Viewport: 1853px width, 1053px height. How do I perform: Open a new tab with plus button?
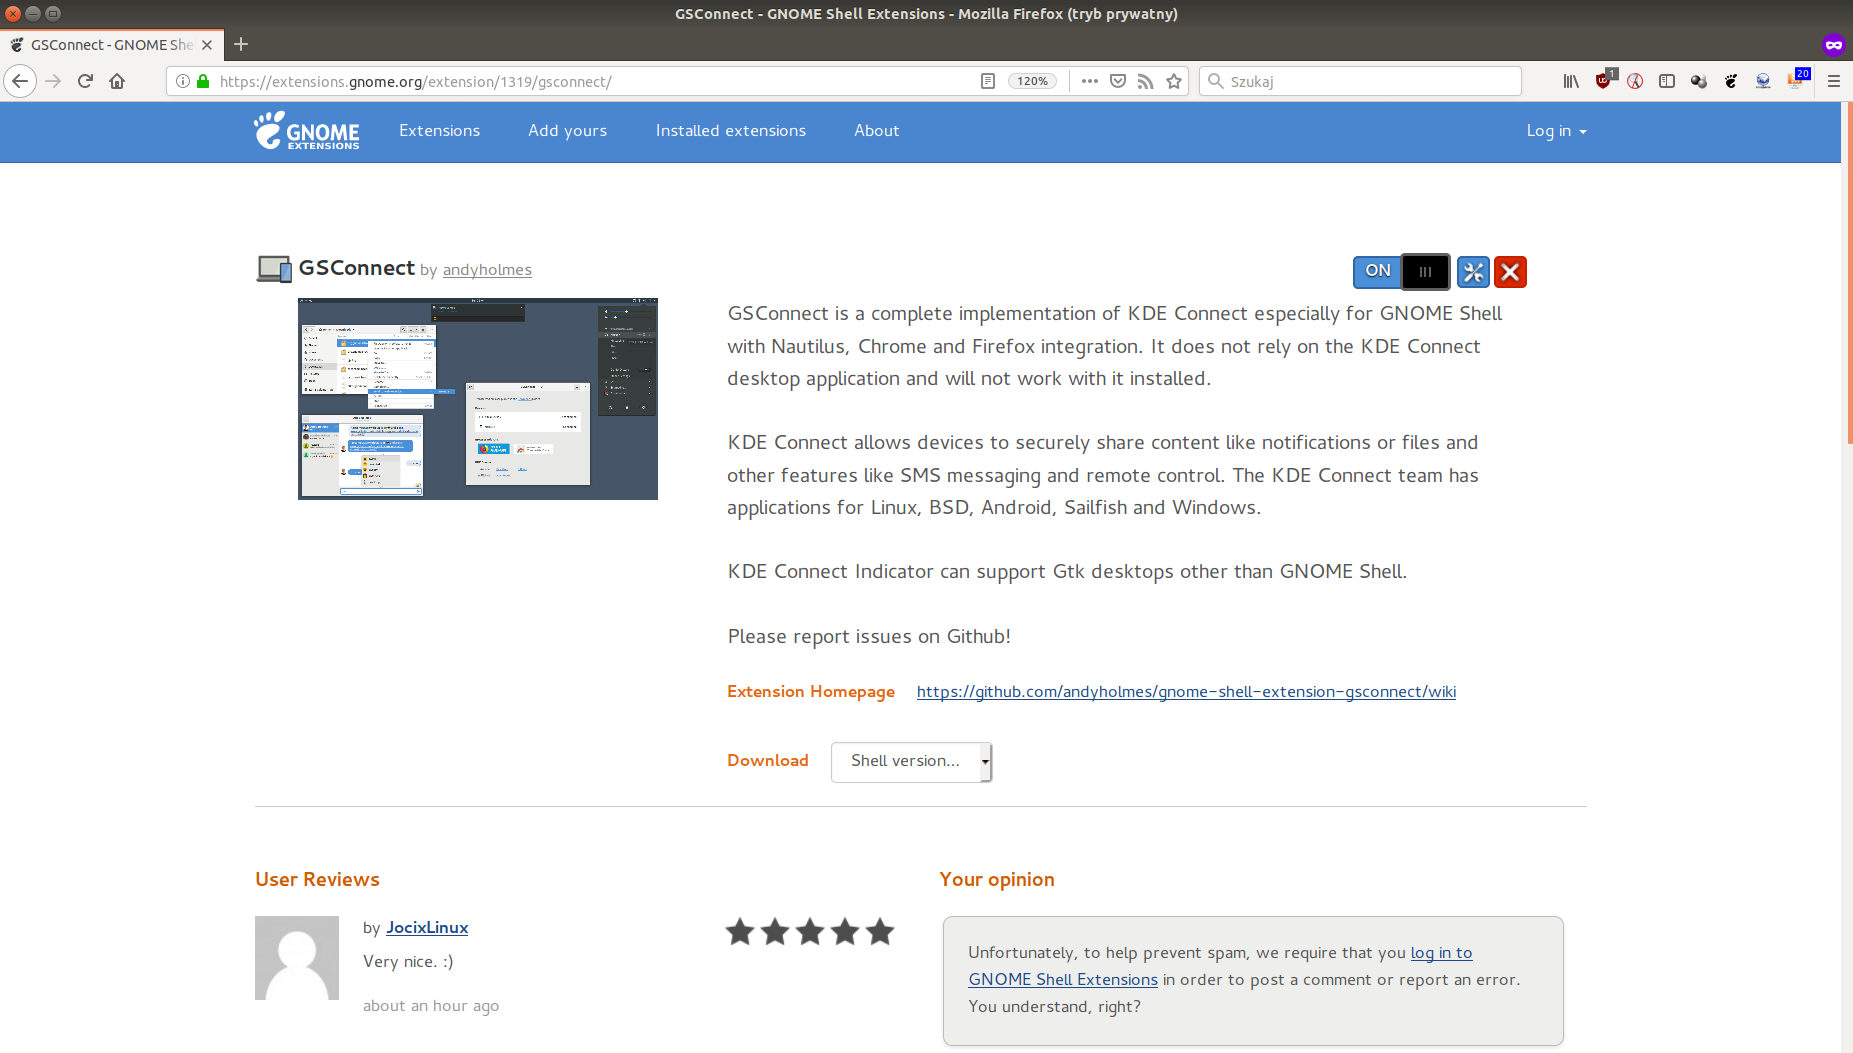241,44
